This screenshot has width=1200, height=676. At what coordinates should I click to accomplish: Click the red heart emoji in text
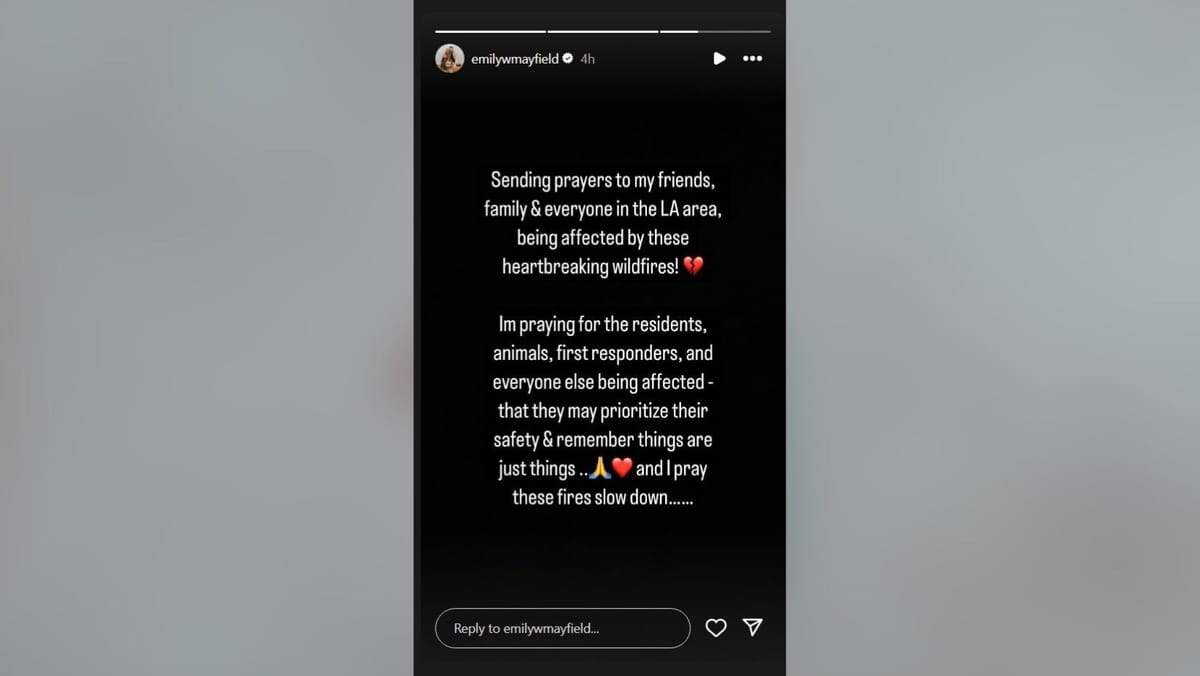621,469
